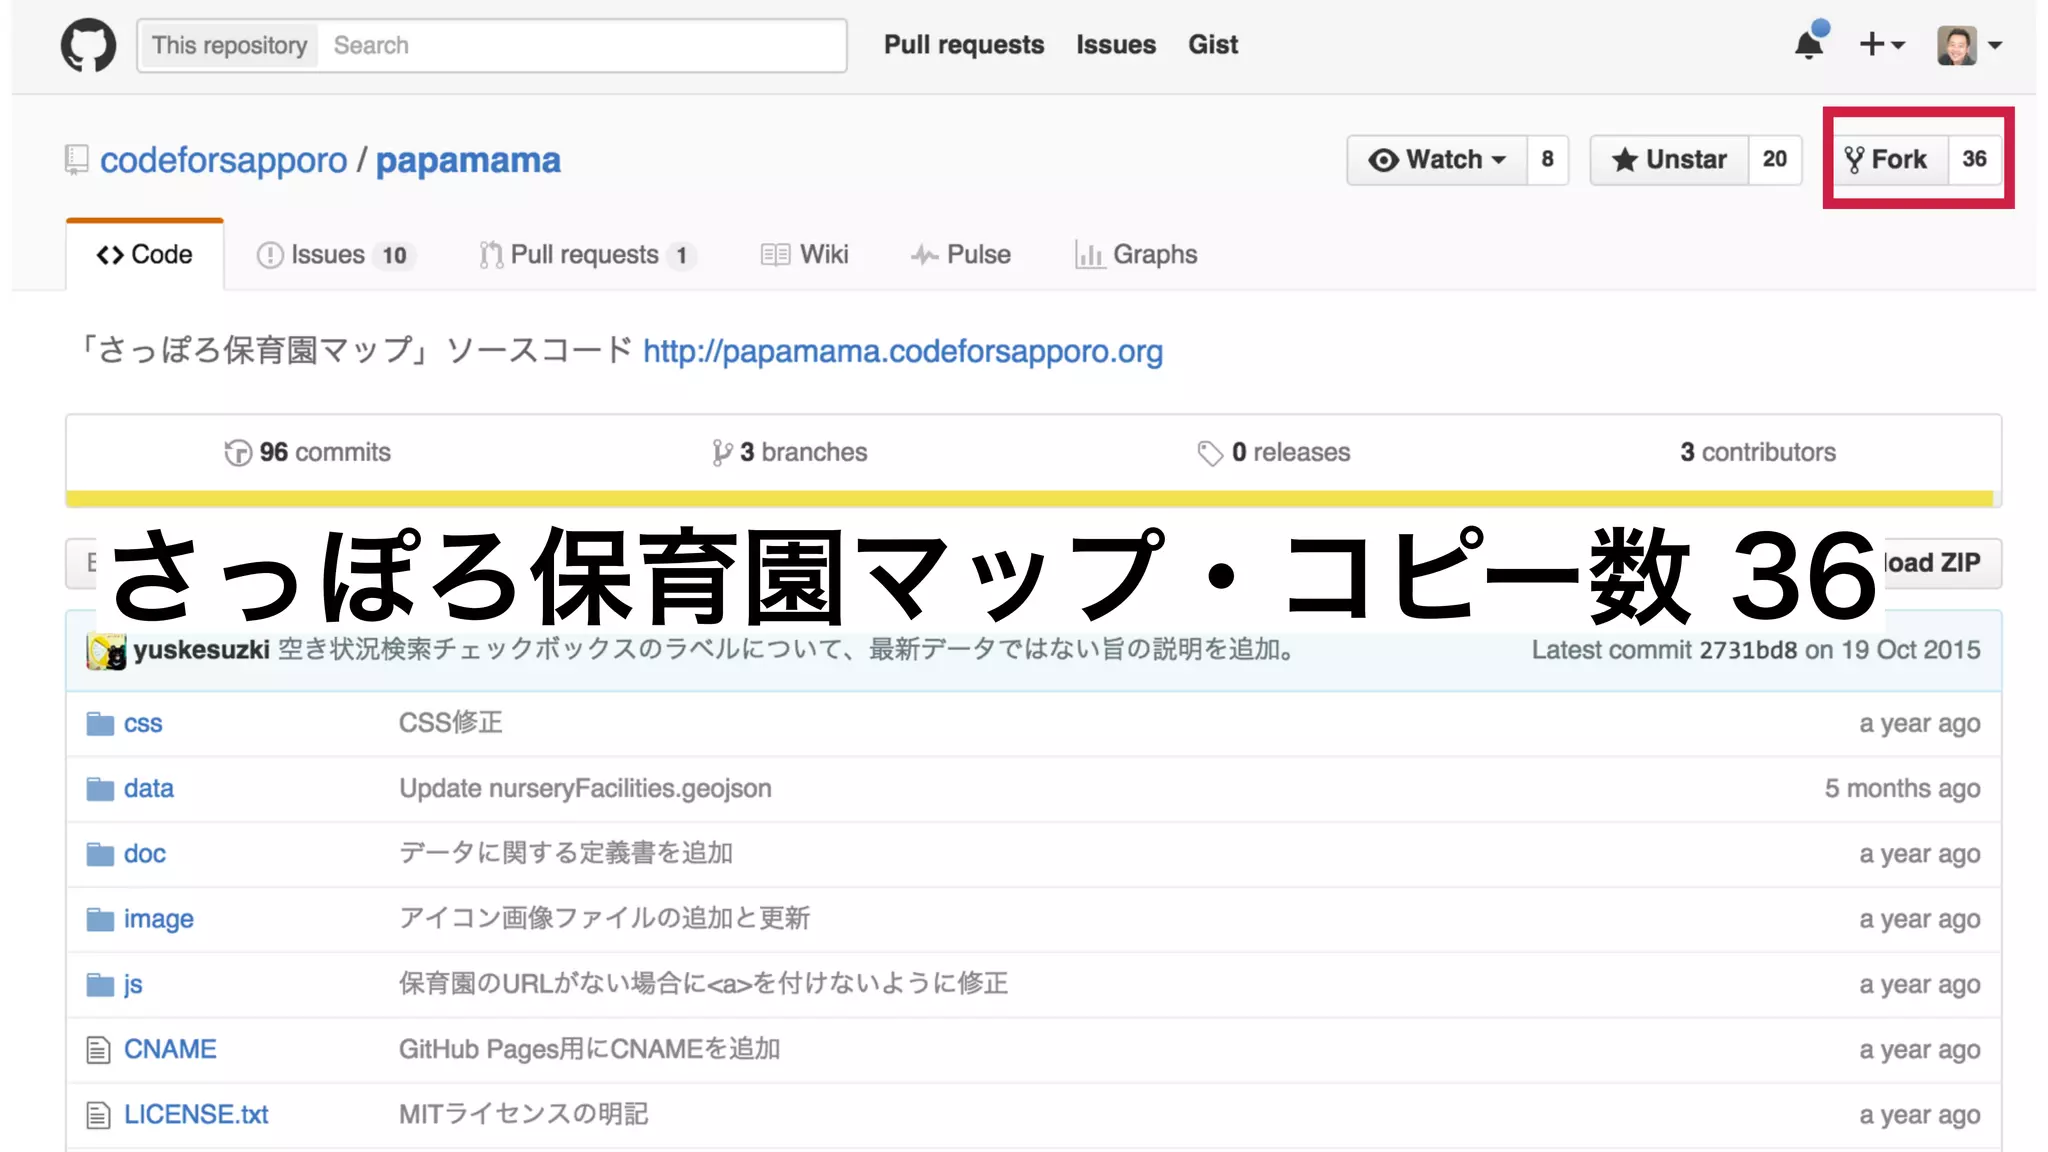Viewport: 2048px width, 1152px height.
Task: Click the '5 months ago' timestamp
Action: 1902,789
